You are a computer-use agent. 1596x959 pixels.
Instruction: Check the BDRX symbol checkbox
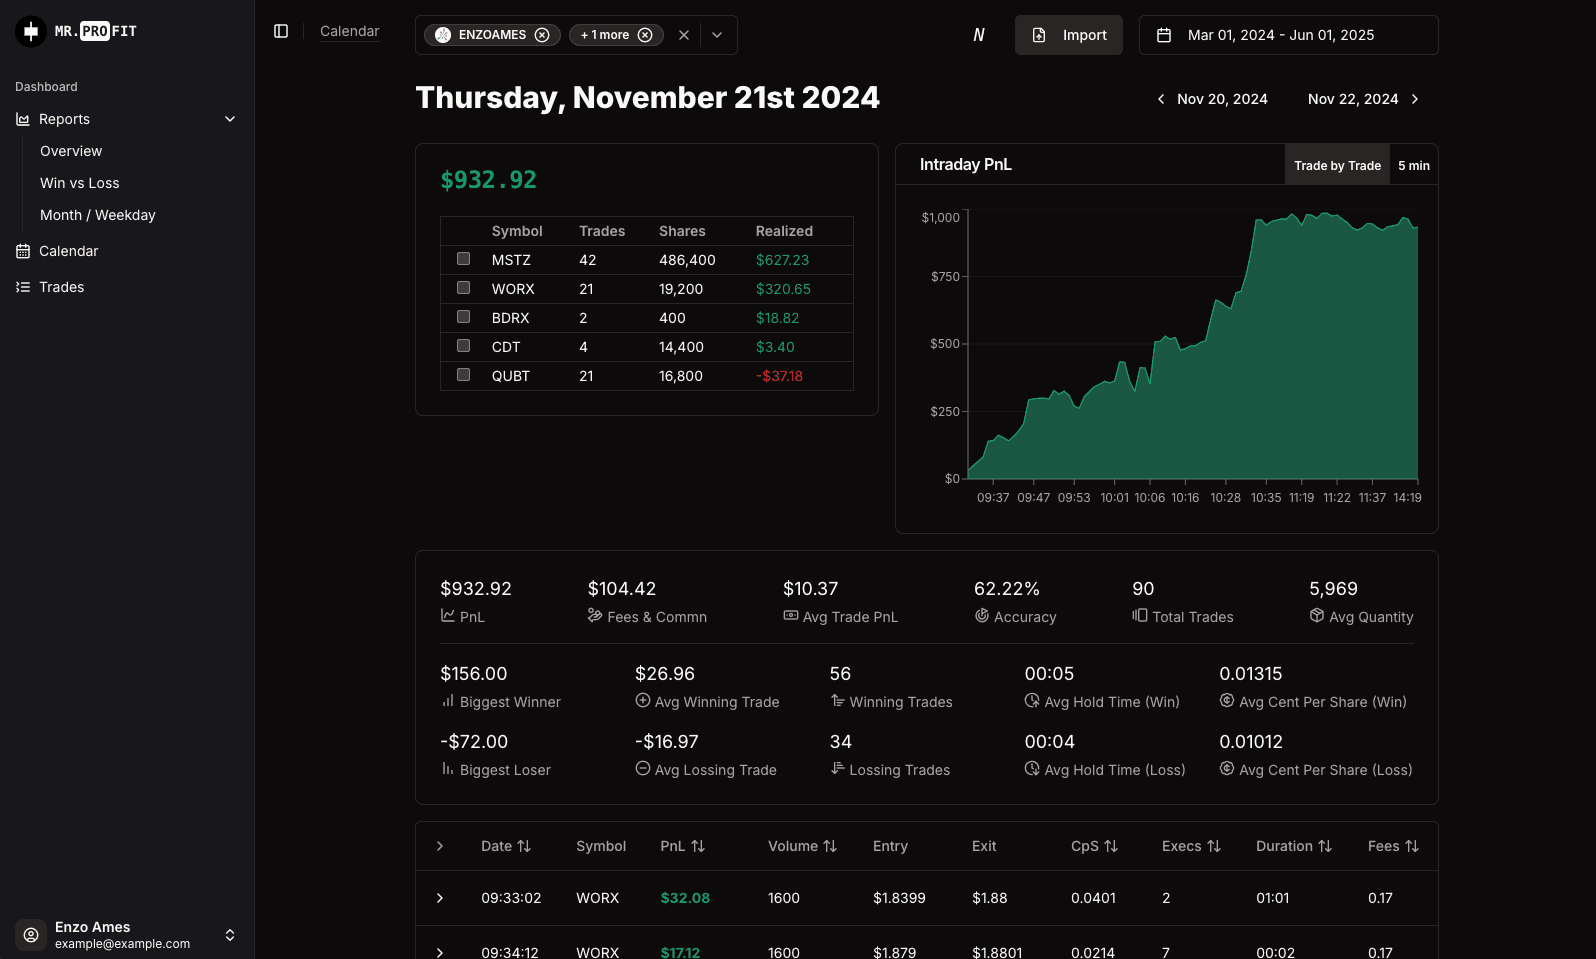(x=463, y=317)
